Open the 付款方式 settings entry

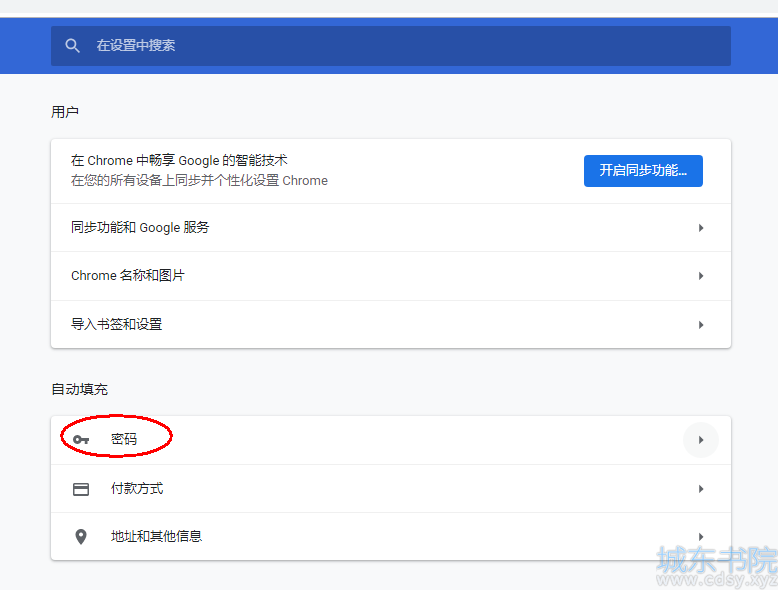390,489
